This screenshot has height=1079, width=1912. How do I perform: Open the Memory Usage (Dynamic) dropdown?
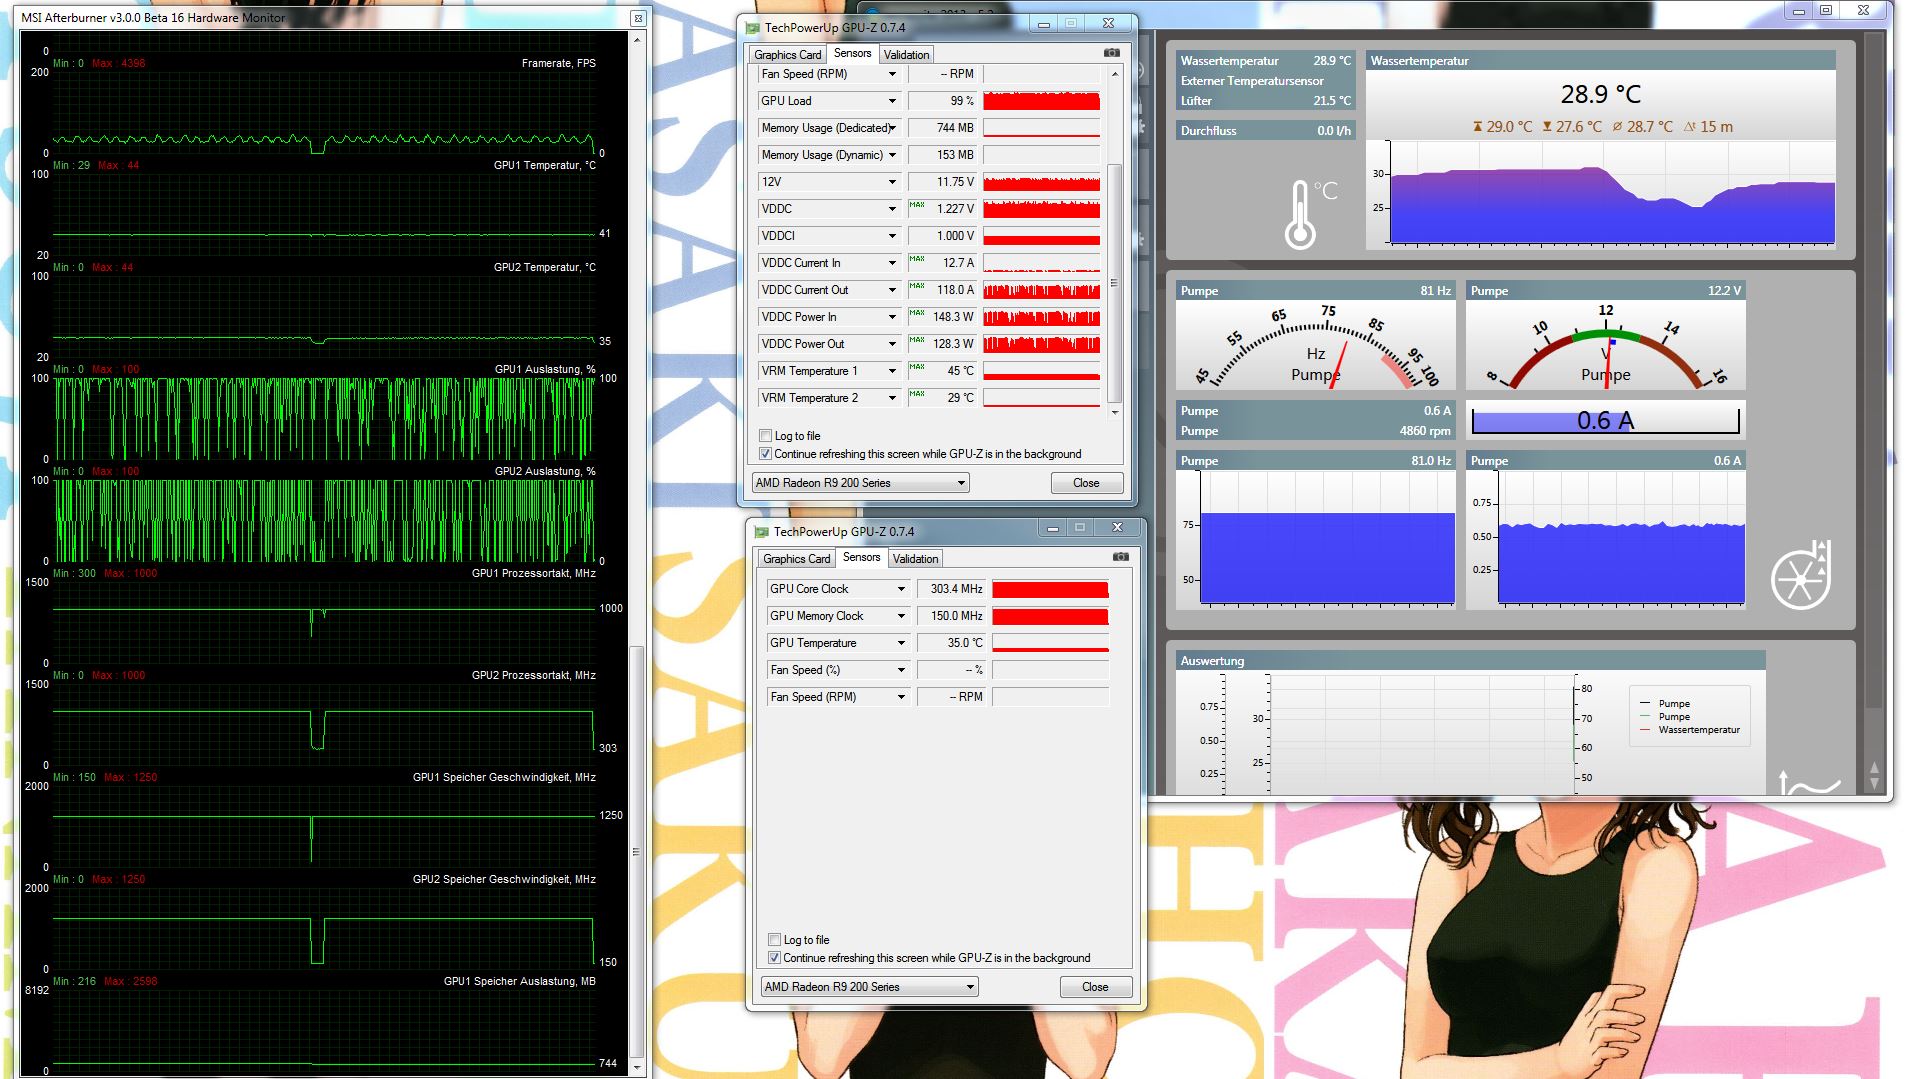point(892,155)
